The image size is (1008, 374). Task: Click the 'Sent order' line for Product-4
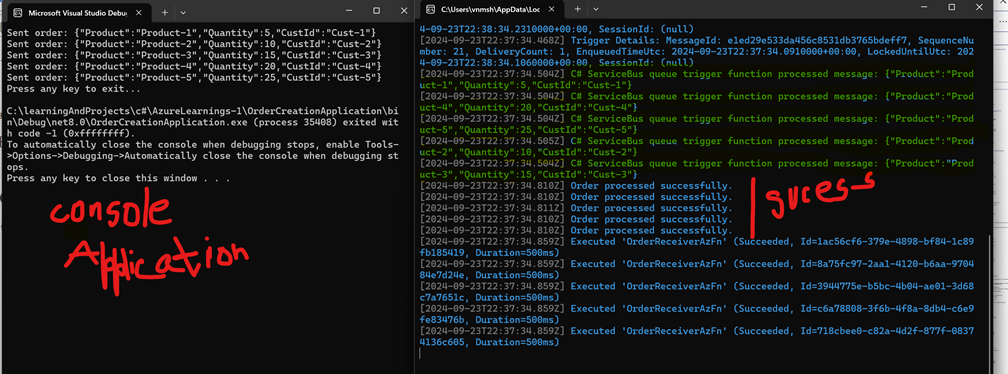click(194, 66)
